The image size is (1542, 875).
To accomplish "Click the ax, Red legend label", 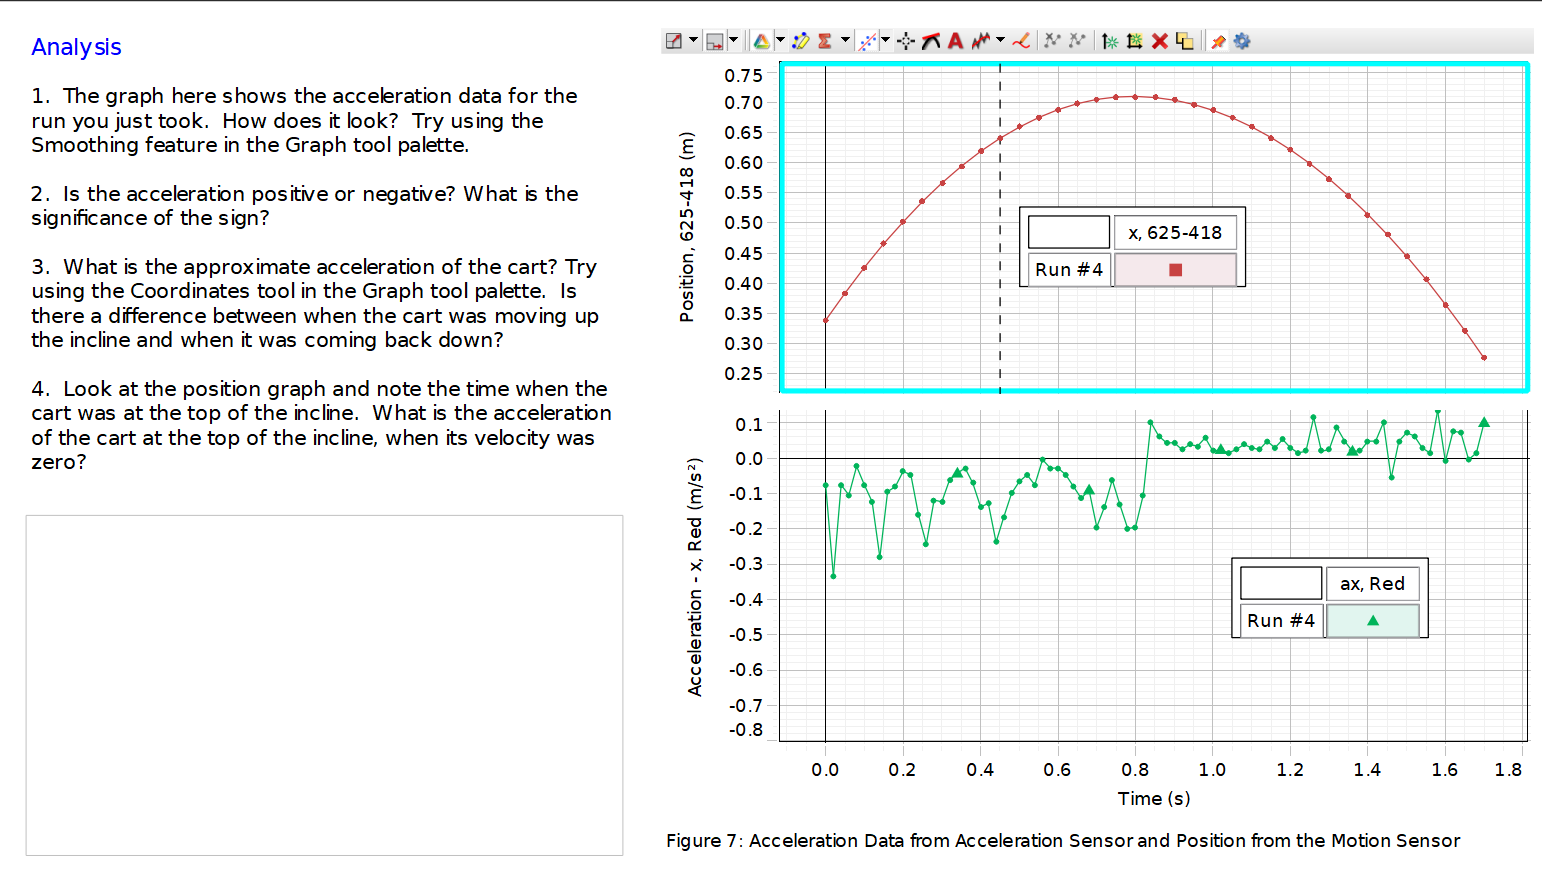I will (x=1373, y=583).
